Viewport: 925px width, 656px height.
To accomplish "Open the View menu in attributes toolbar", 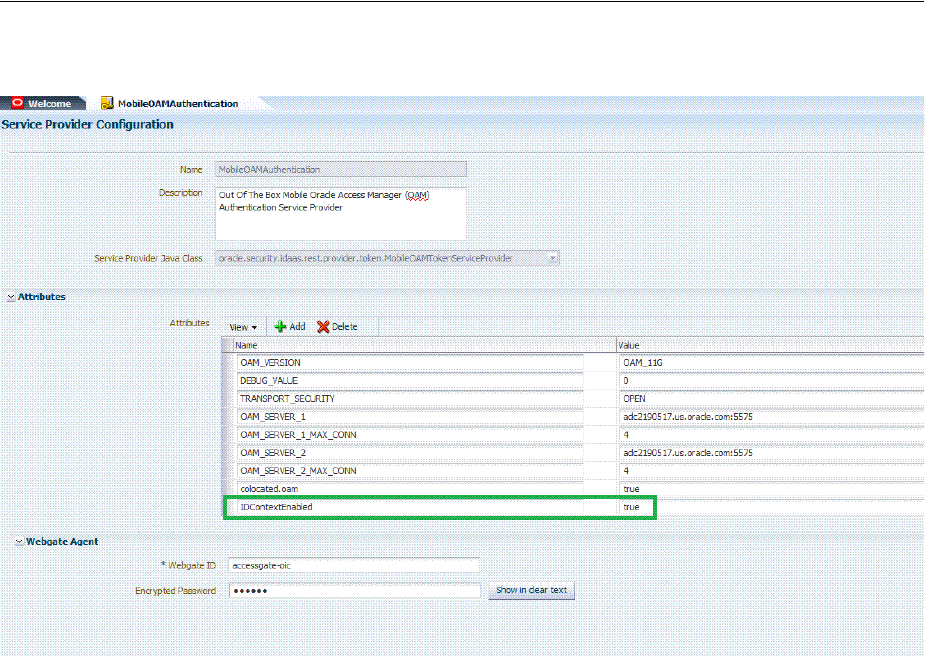I will pyautogui.click(x=243, y=327).
